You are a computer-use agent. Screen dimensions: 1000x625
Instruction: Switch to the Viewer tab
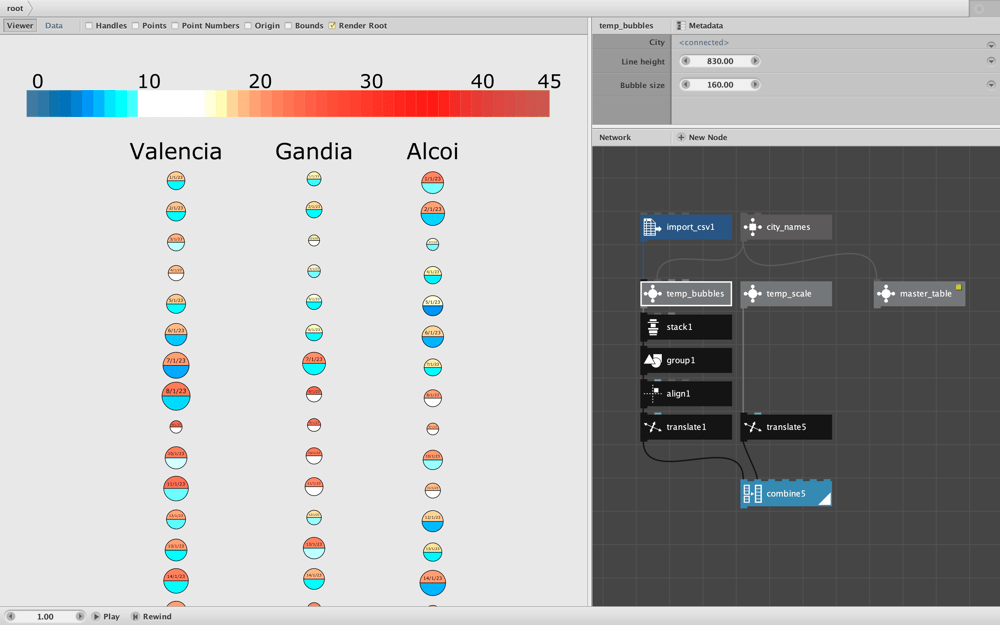pos(20,26)
